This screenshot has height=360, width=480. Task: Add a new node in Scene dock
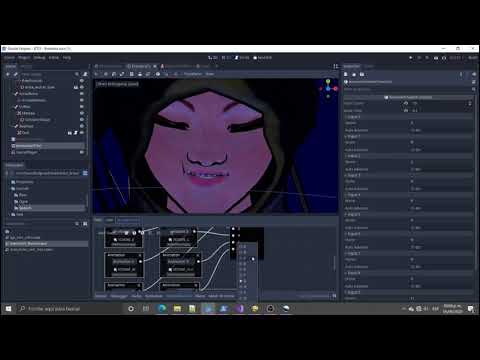8,74
